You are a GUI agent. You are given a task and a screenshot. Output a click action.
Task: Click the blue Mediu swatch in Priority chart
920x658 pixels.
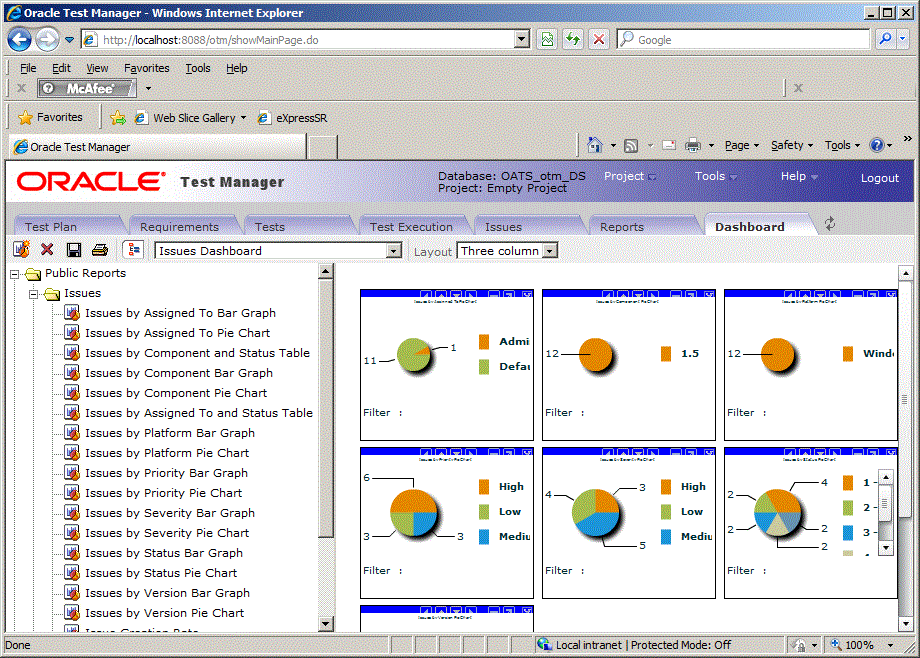coord(483,536)
